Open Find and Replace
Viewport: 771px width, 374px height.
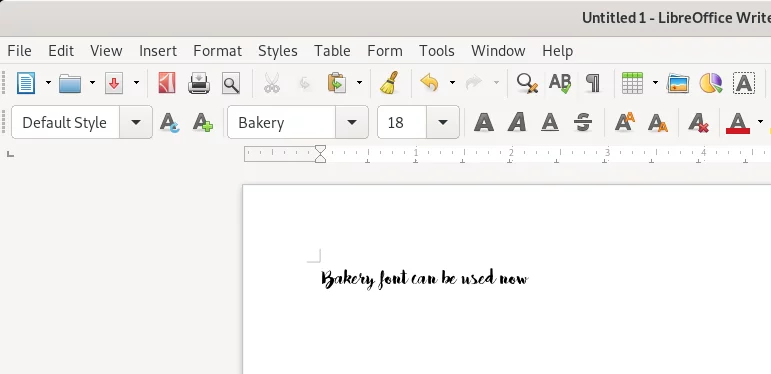(527, 83)
